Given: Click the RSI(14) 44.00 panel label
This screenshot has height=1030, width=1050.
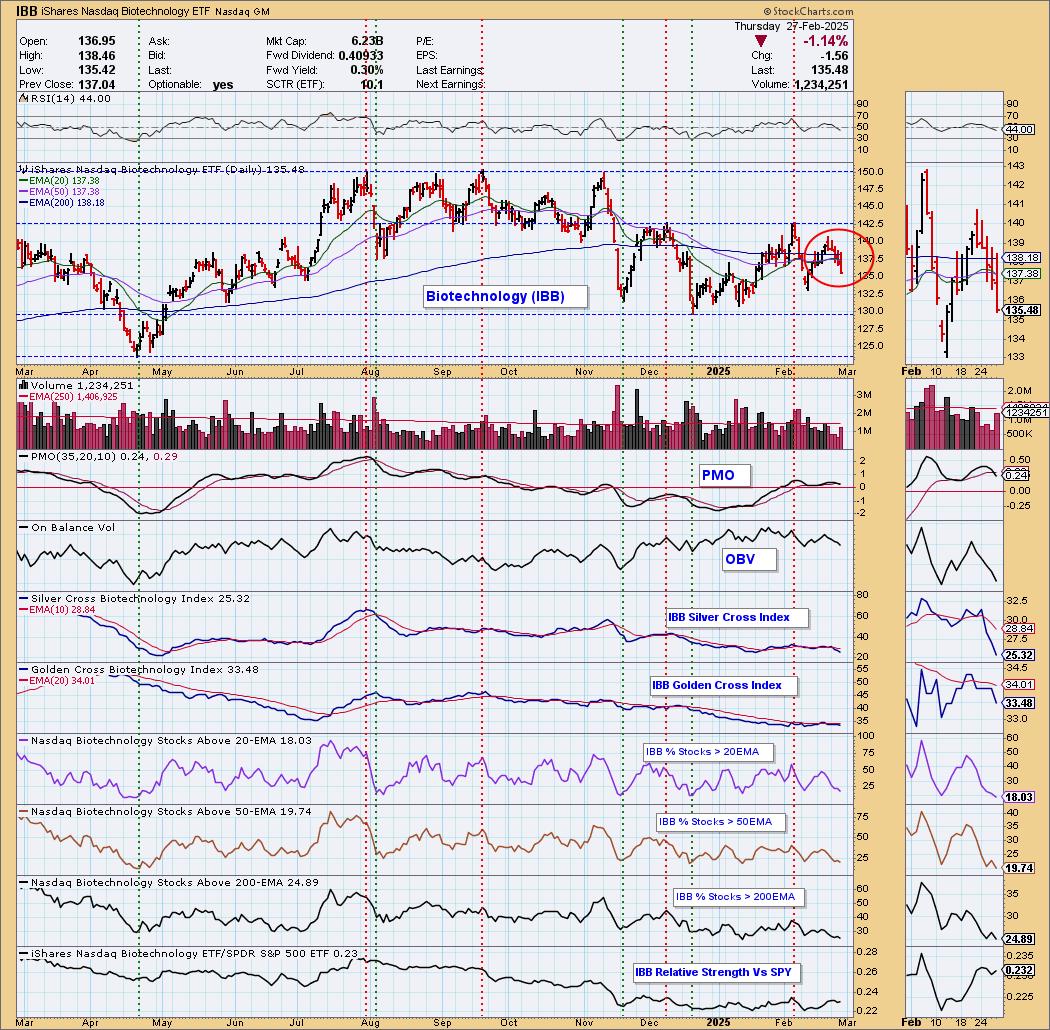Looking at the screenshot, I should 64,98.
